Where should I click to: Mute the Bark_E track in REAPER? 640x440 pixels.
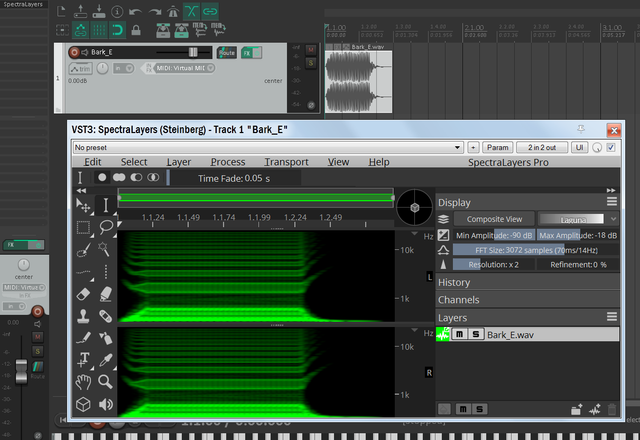click(311, 49)
